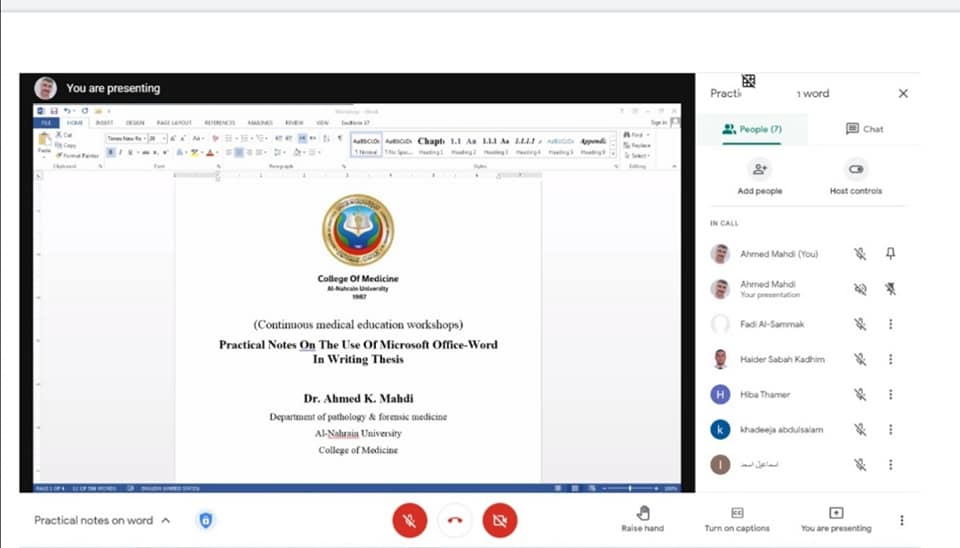960x548 pixels.
Task: Click mic icon next to khadeeja abdulsalam
Action: pyautogui.click(x=860, y=430)
